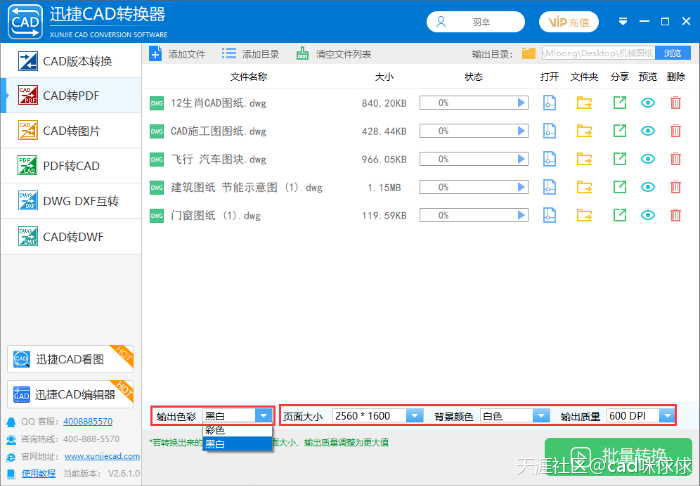The image size is (700, 486).
Task: Delete 建筑图纸 节能示意图 (1).dwg with trash icon
Action: point(675,187)
